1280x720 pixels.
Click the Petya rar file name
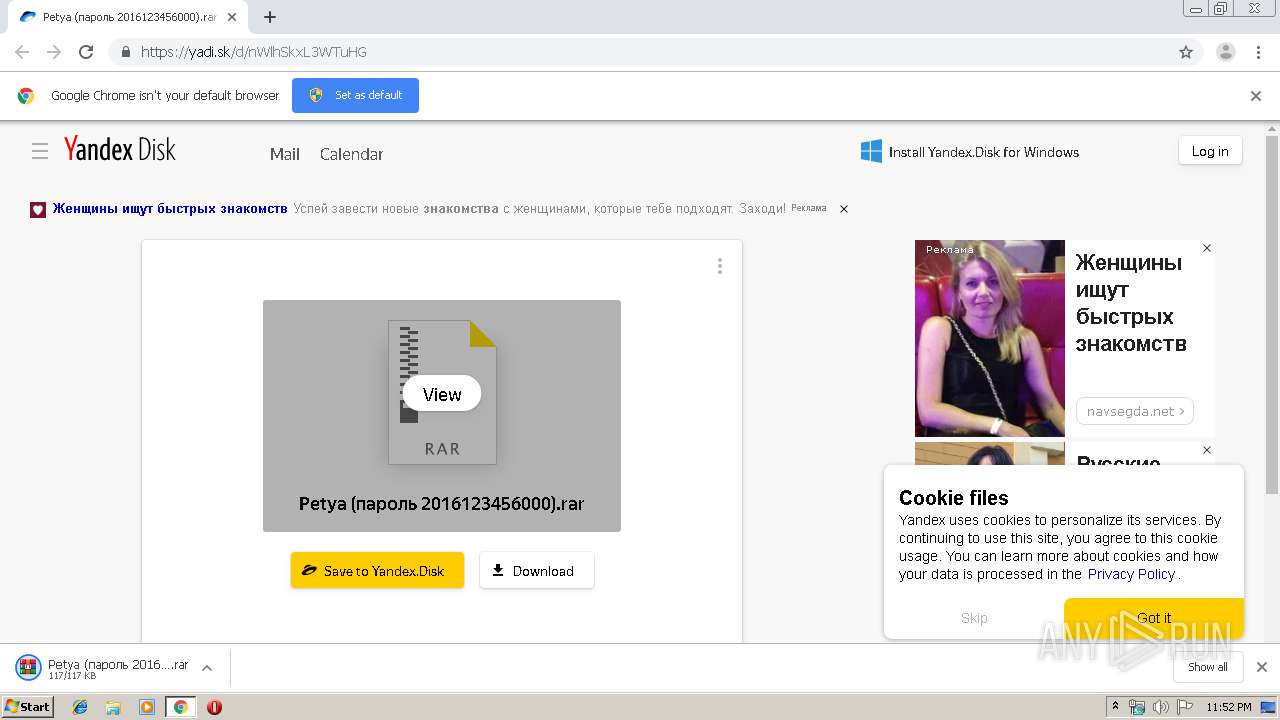click(x=441, y=503)
